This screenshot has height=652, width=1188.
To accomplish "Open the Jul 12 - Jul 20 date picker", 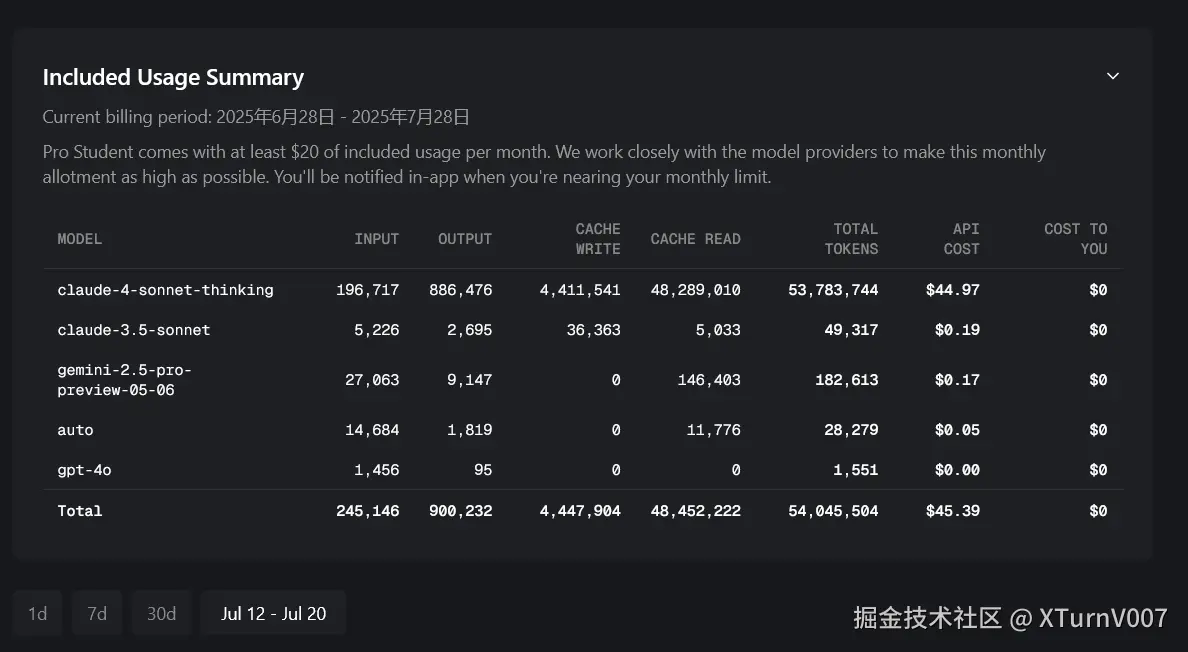I will (273, 613).
